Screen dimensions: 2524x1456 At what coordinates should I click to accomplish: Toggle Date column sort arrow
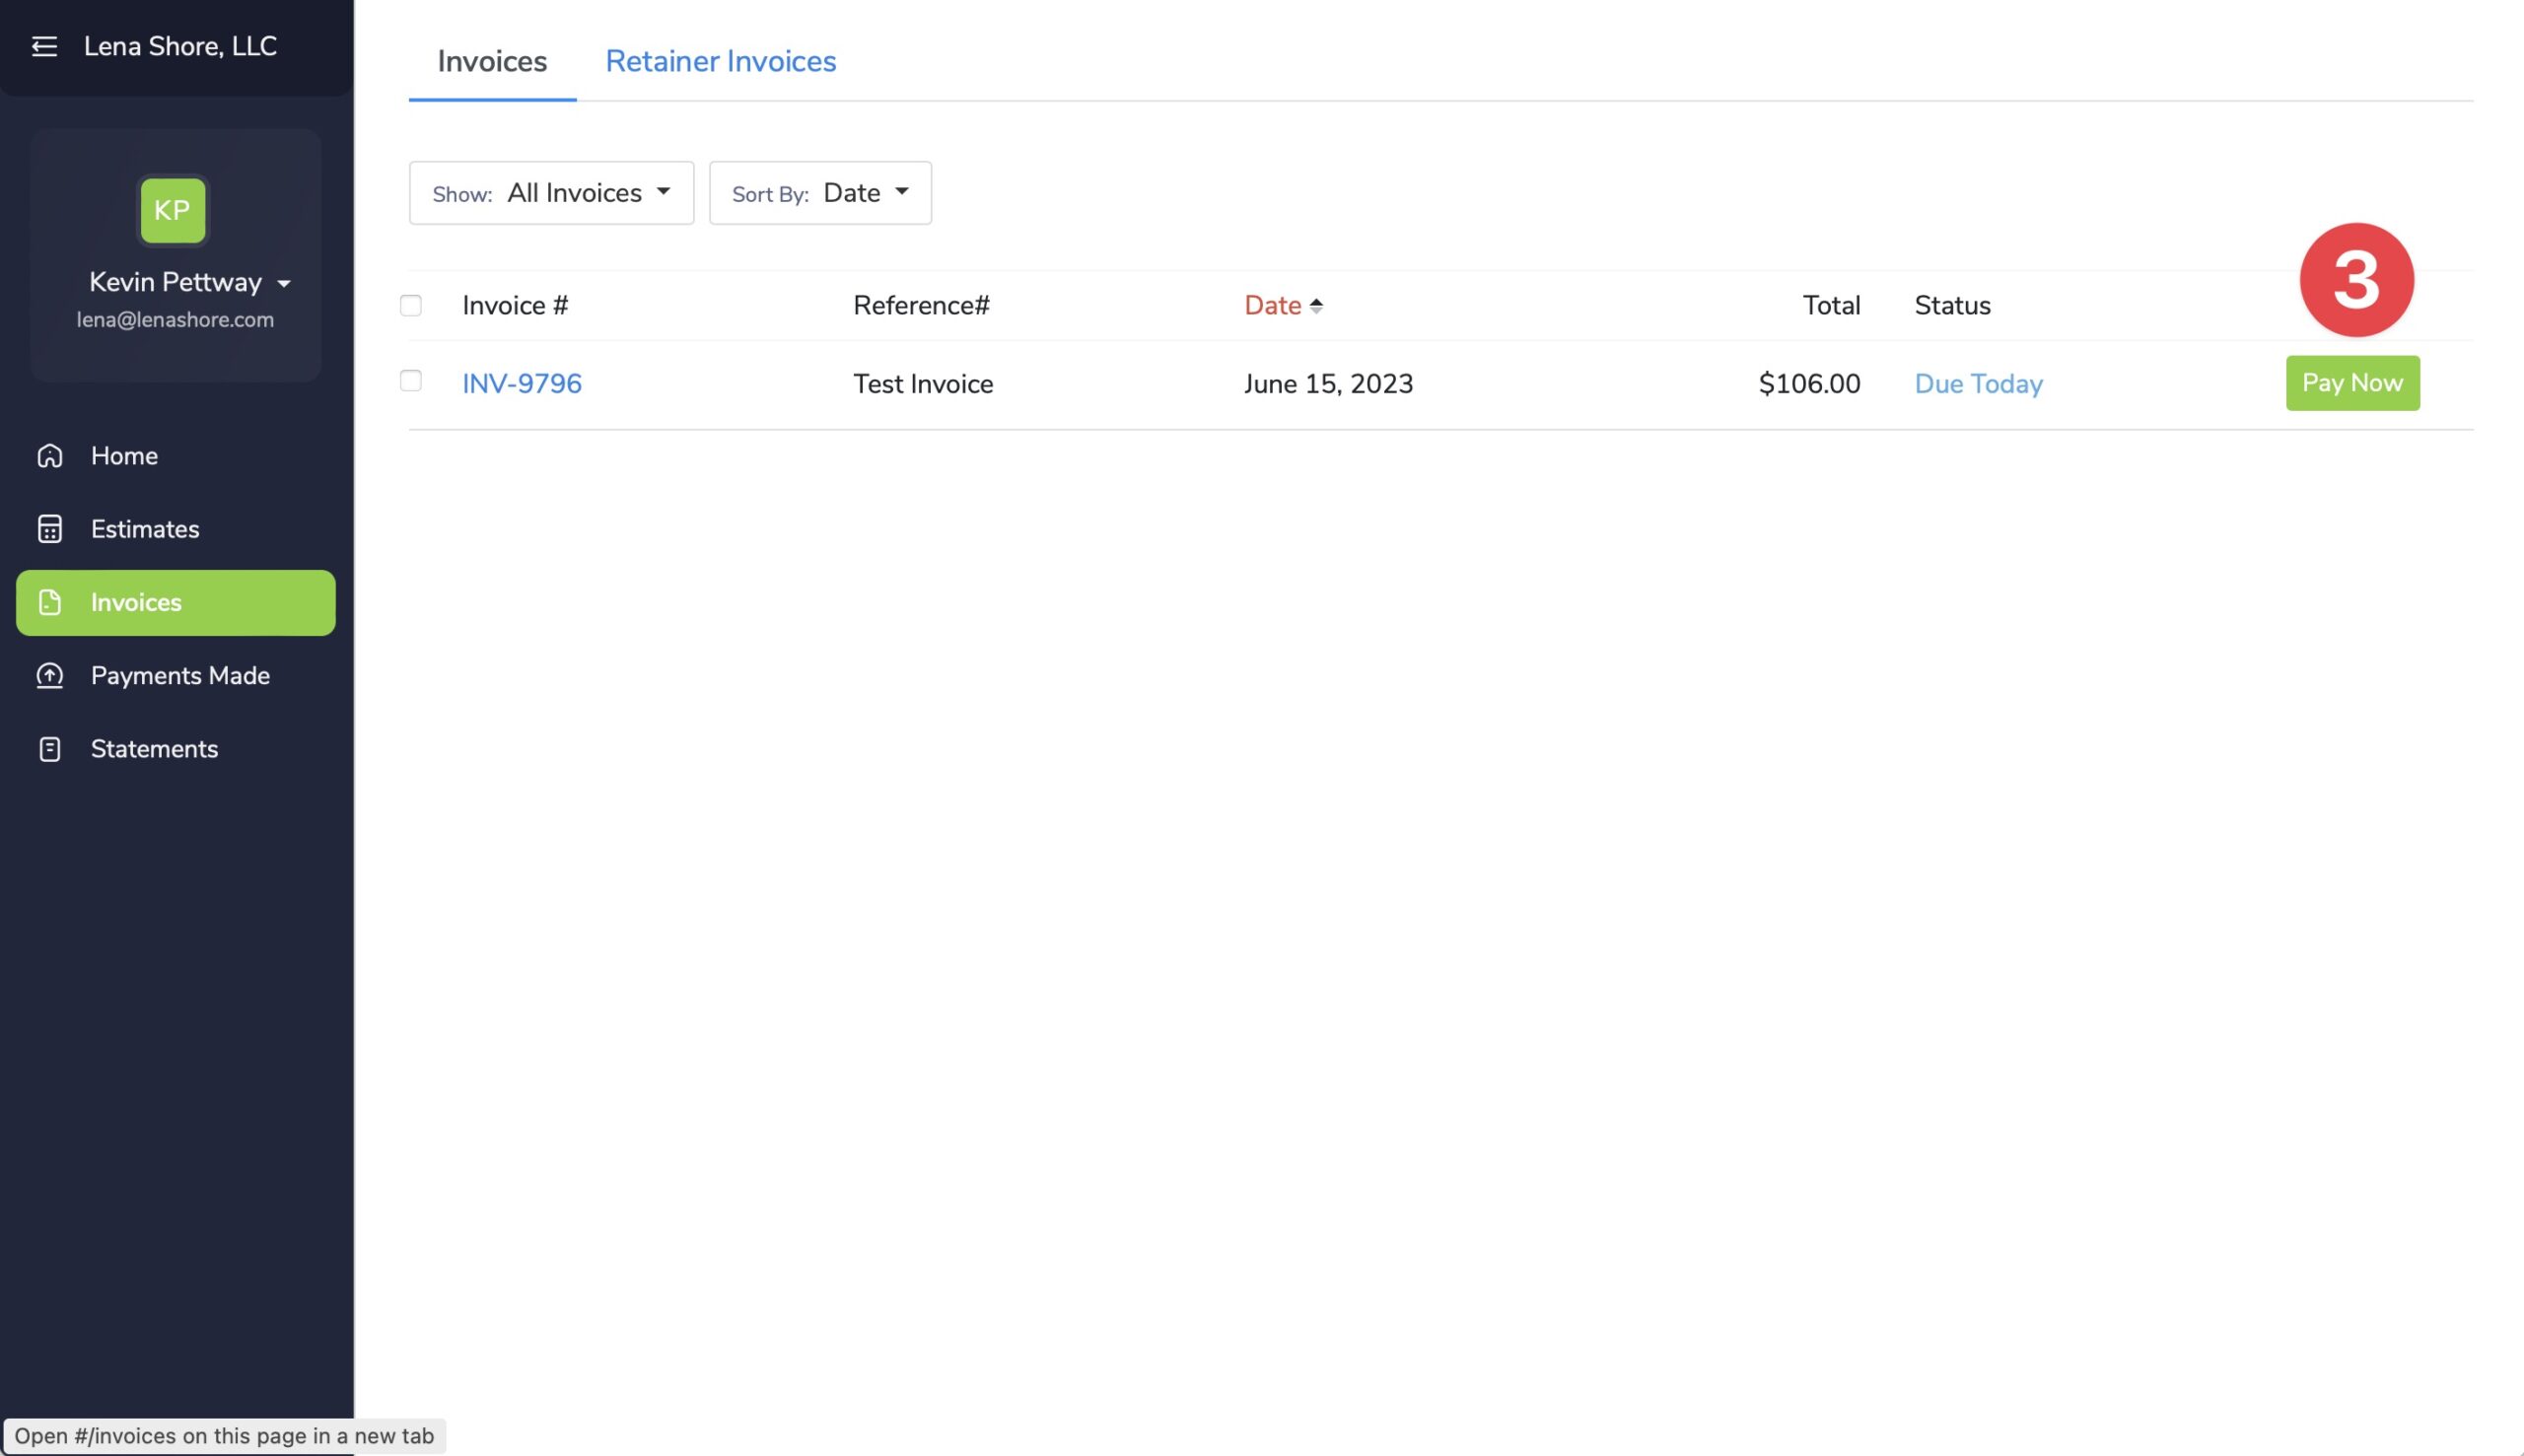point(1316,306)
